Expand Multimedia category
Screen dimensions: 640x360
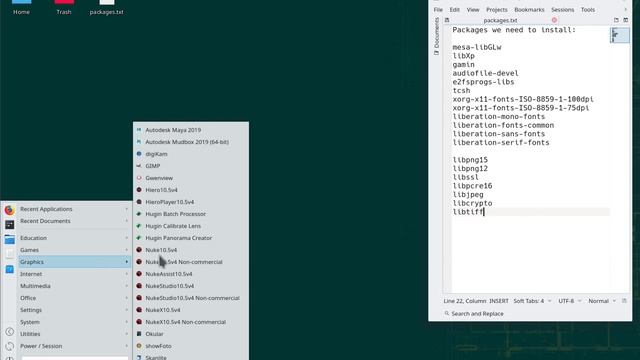tap(74, 286)
